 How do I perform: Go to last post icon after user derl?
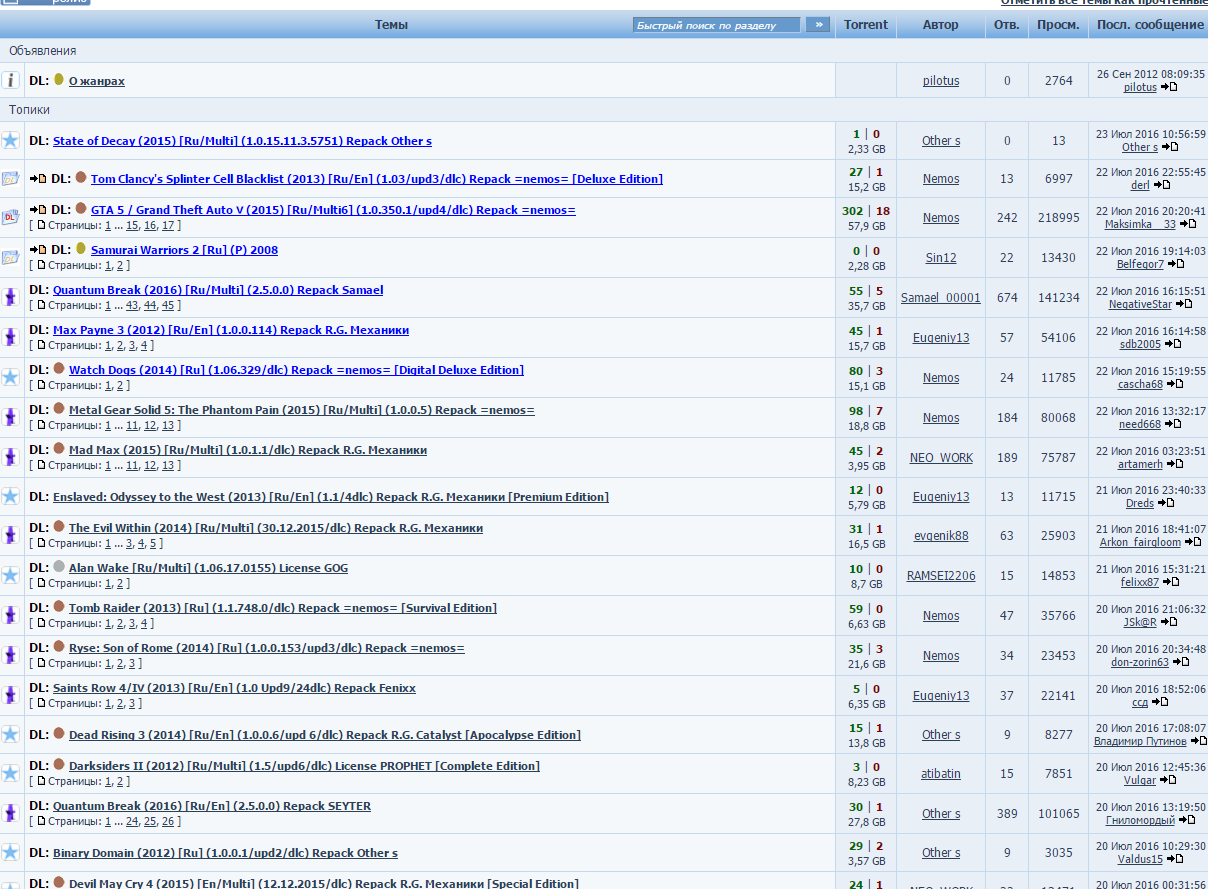tap(1161, 185)
